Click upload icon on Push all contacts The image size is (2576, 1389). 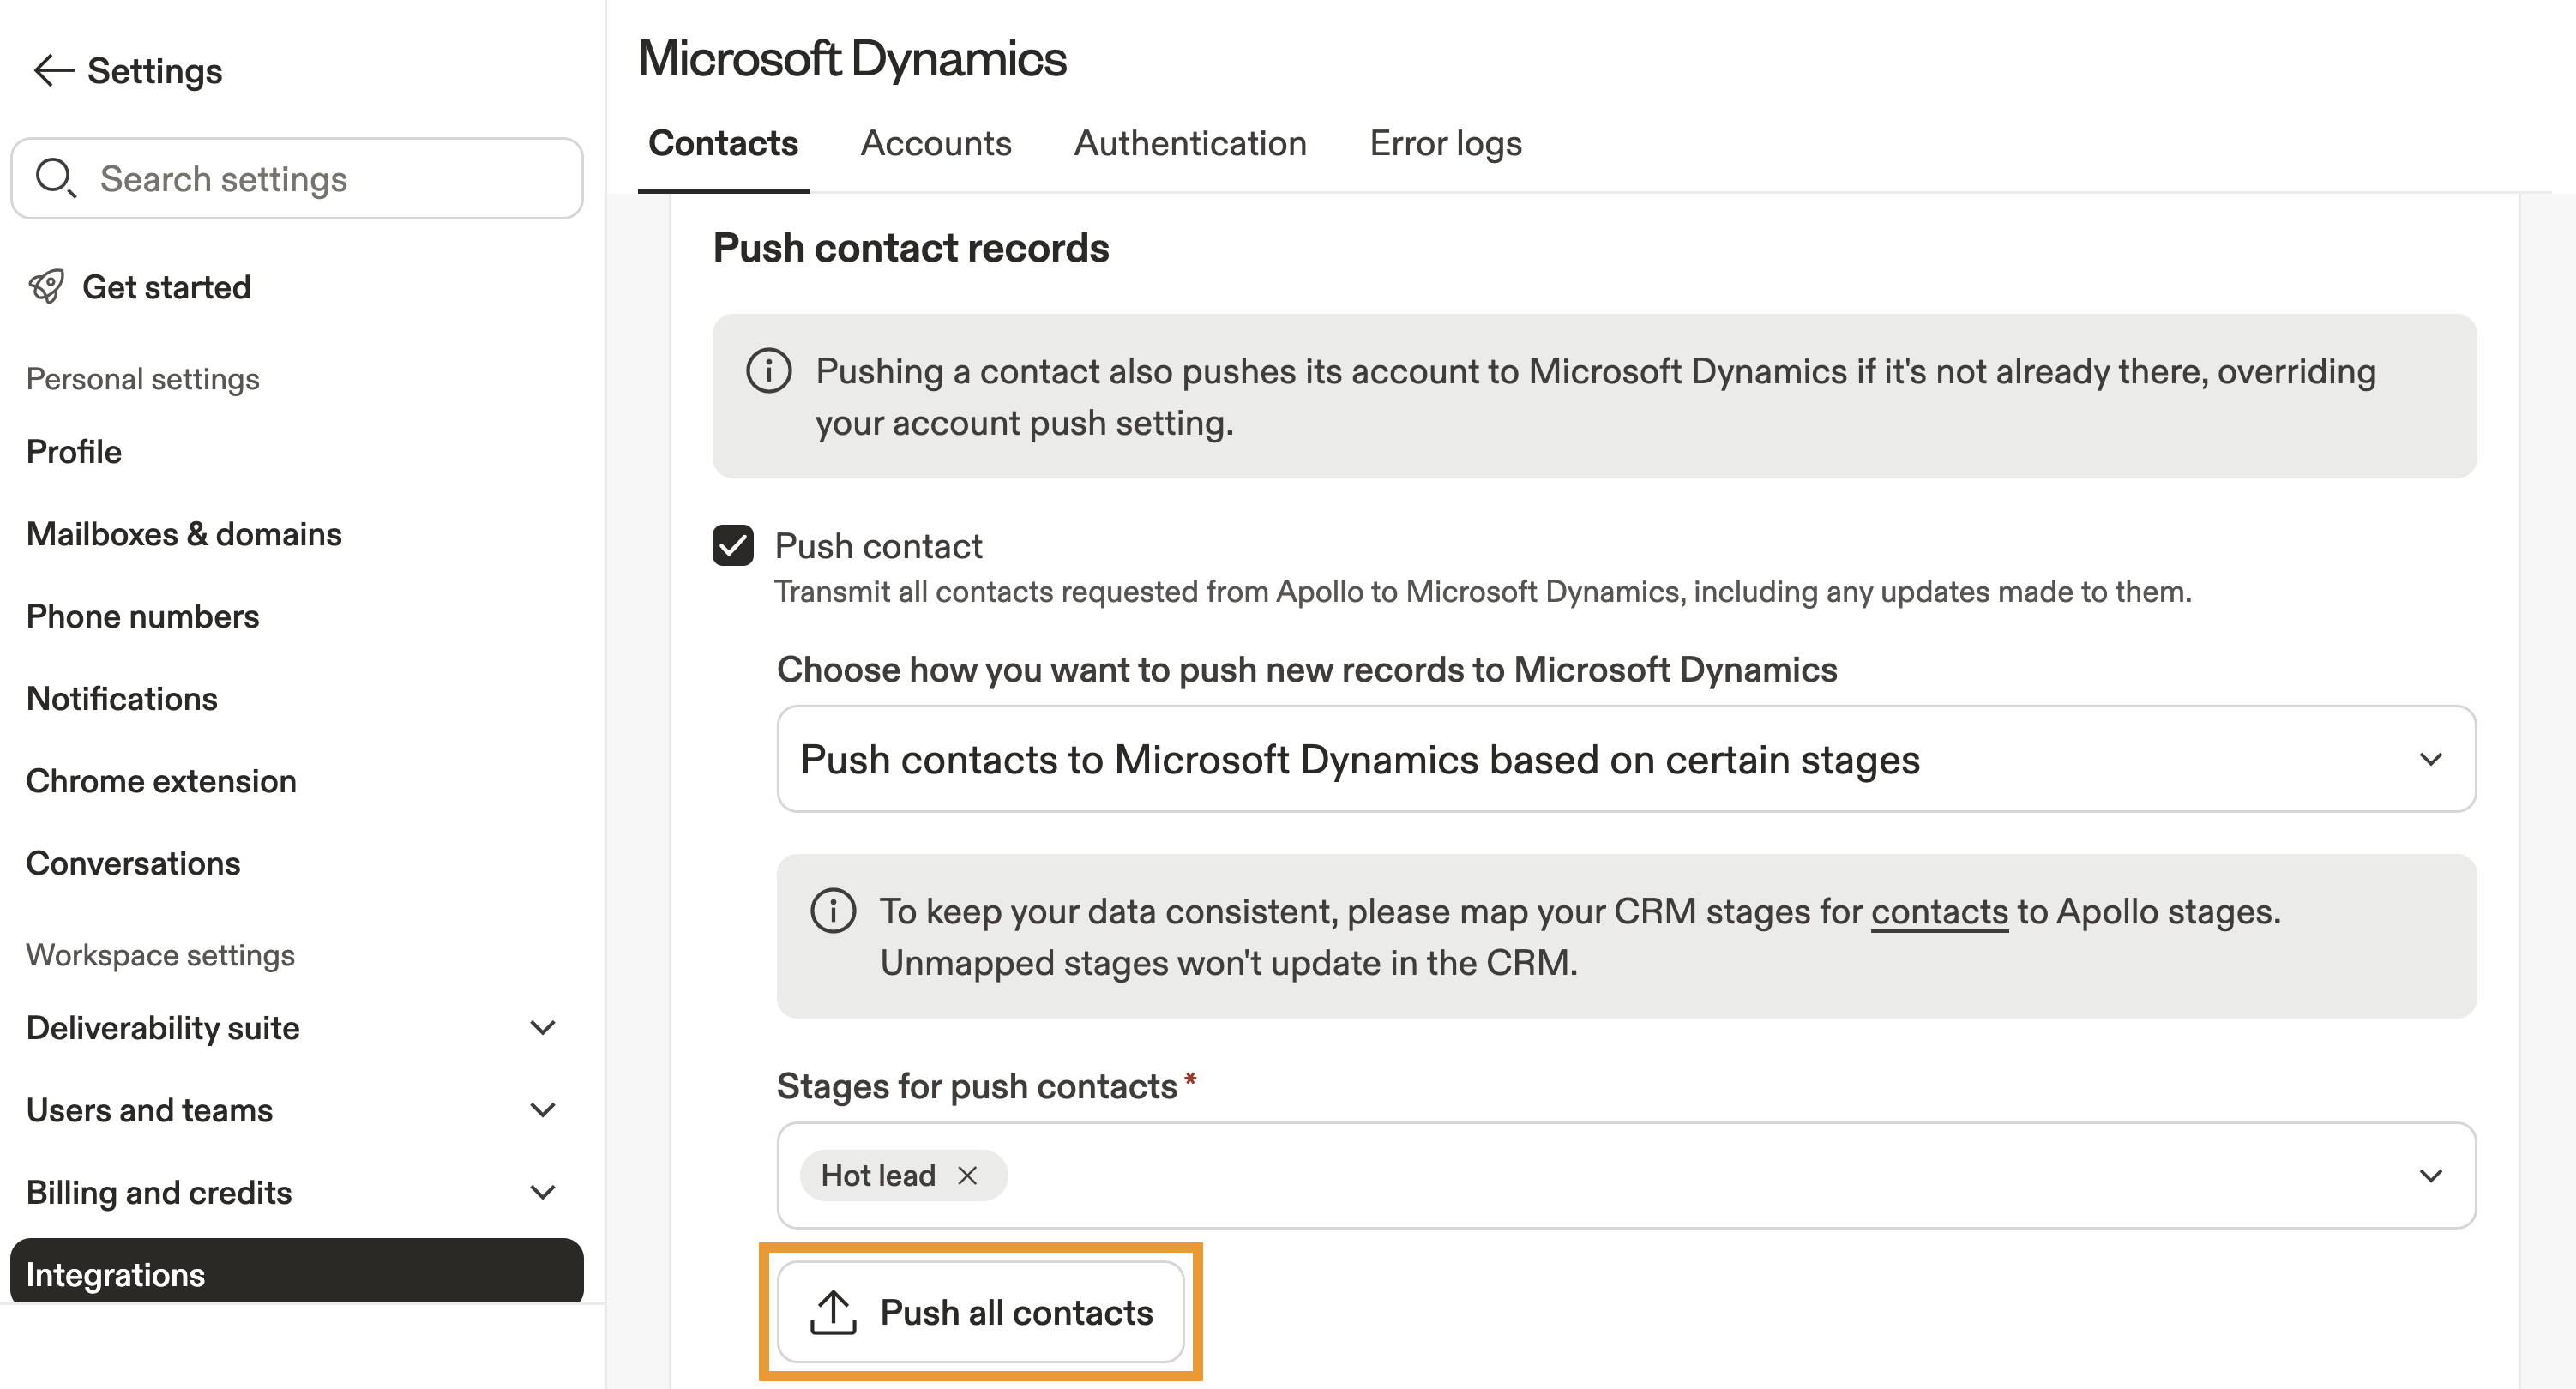click(x=832, y=1312)
